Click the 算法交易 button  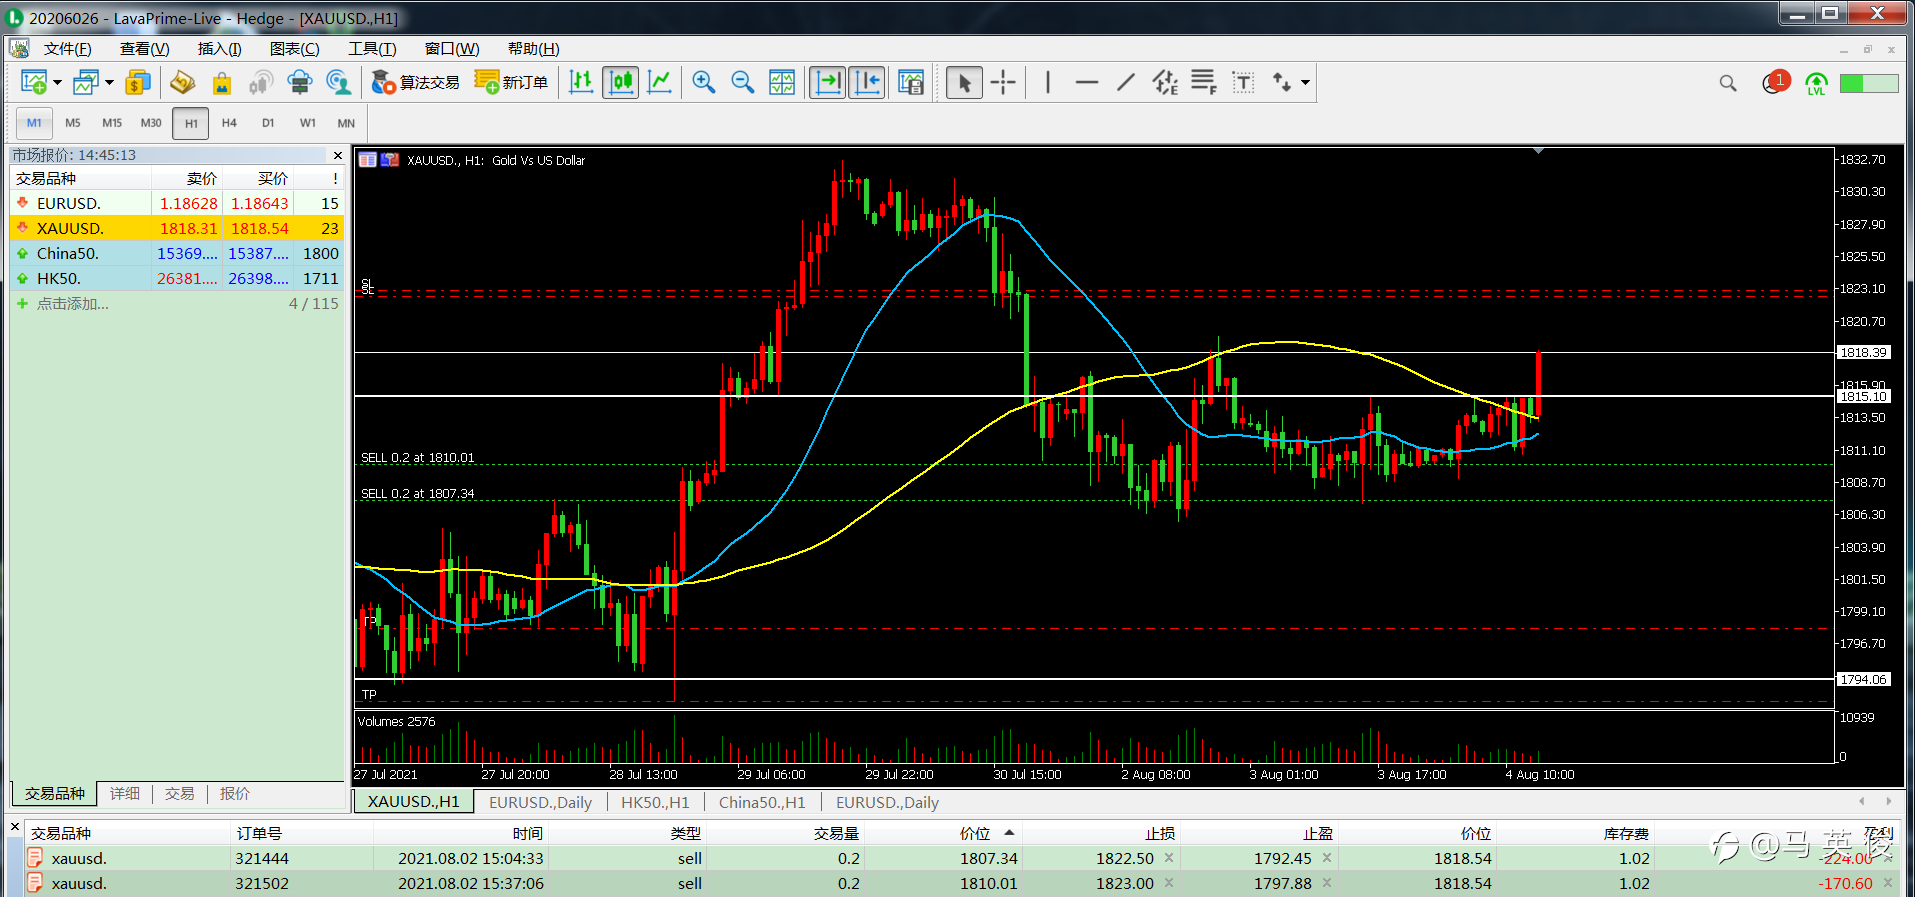click(415, 83)
